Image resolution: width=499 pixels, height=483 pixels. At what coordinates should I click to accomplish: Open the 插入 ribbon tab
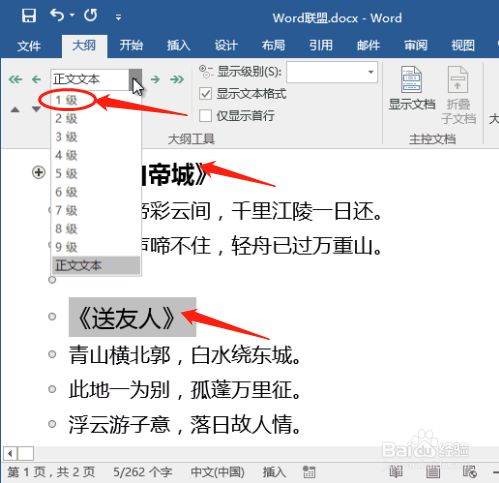pyautogui.click(x=178, y=45)
